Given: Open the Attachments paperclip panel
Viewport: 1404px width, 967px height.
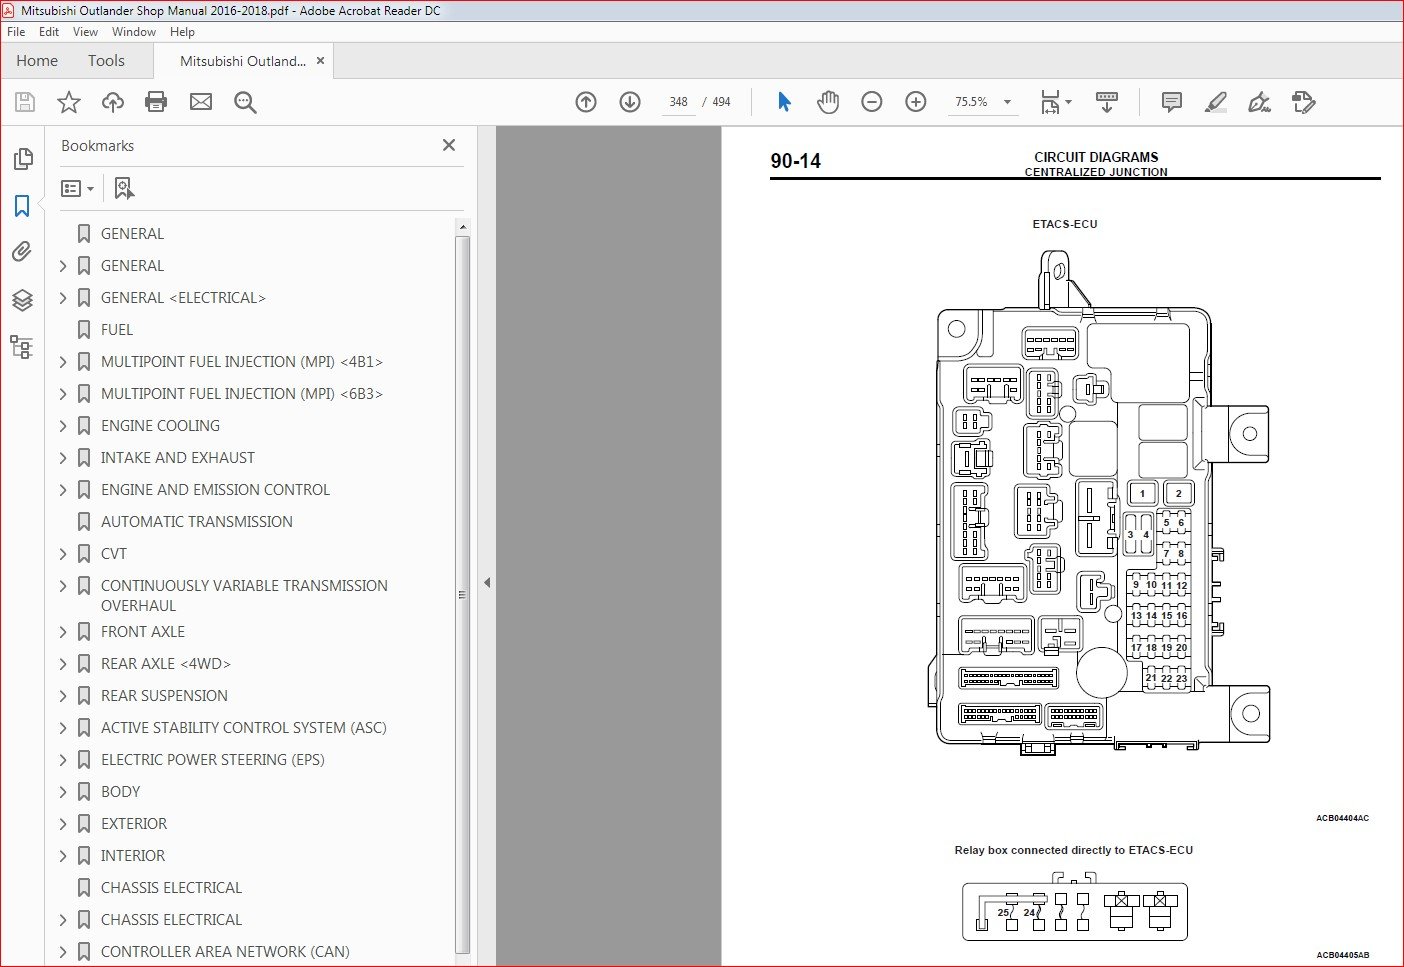Looking at the screenshot, I should [x=22, y=252].
